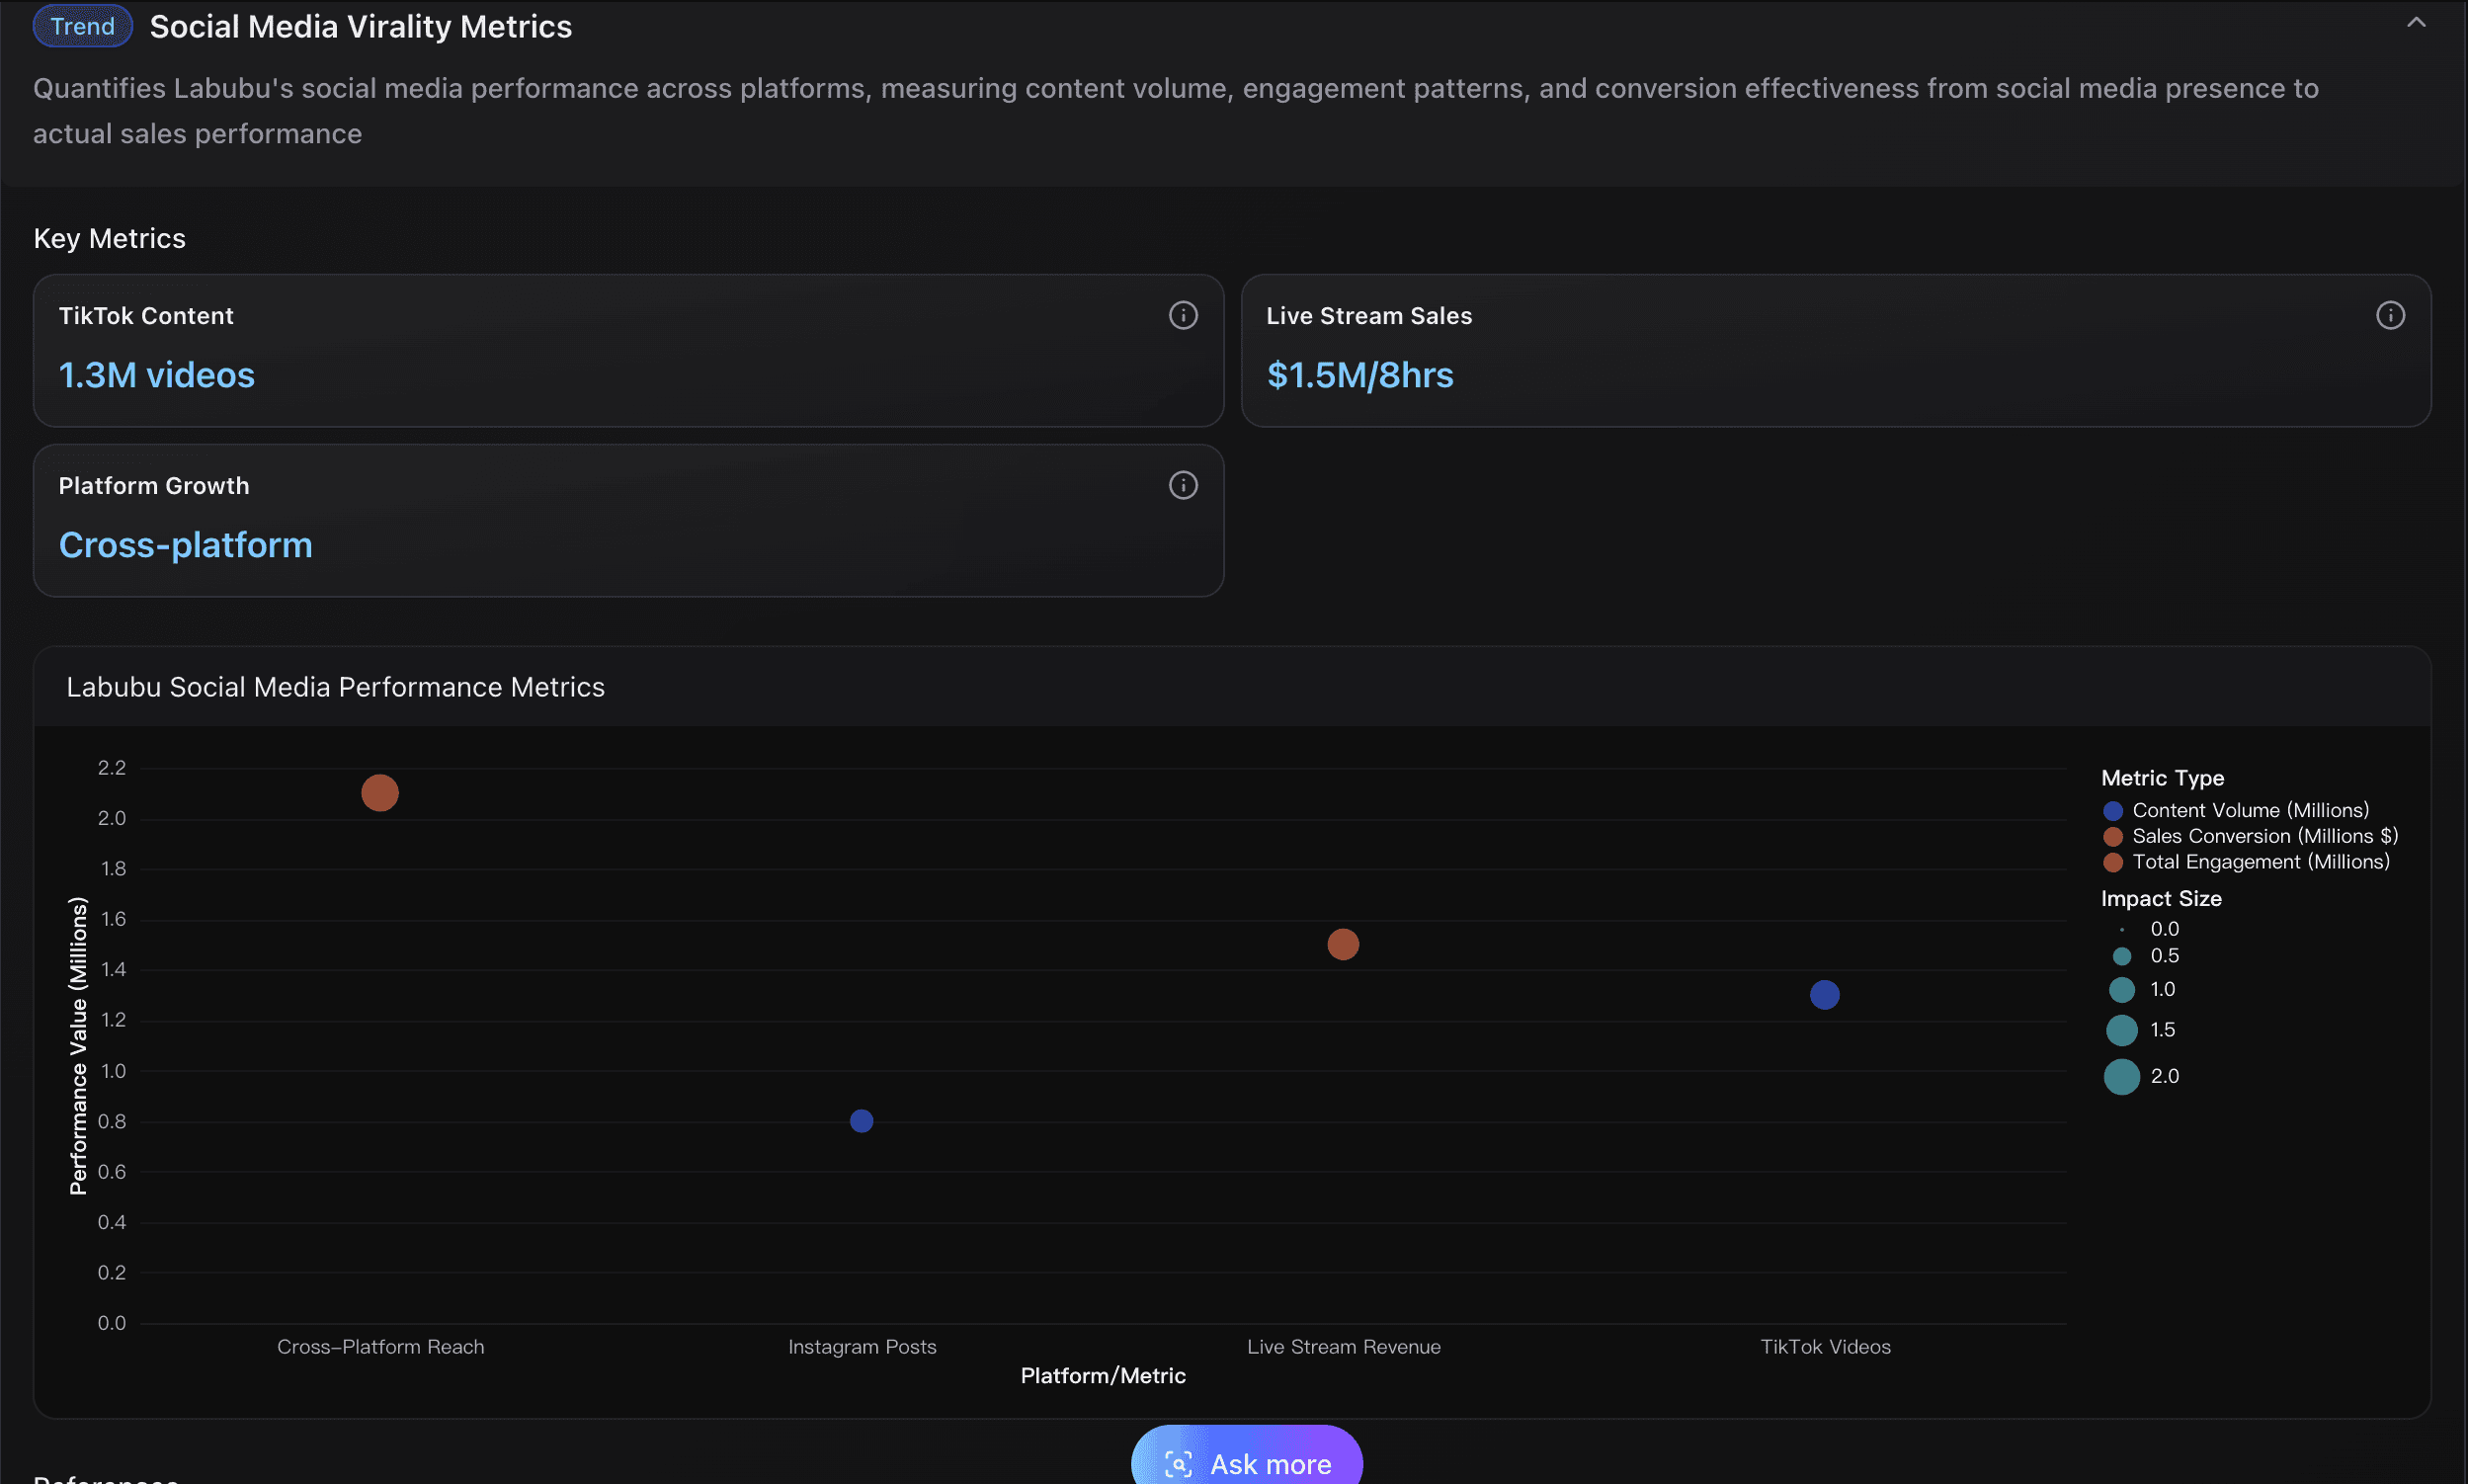Click the Impact Size 1.5 legend bubble
Screen dimensions: 2468x1484
[2122, 1030]
